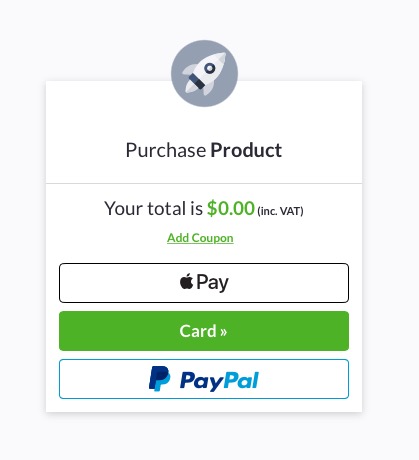The height and width of the screenshot is (460, 419).
Task: Choose the PayPal payment button
Action: (x=204, y=379)
